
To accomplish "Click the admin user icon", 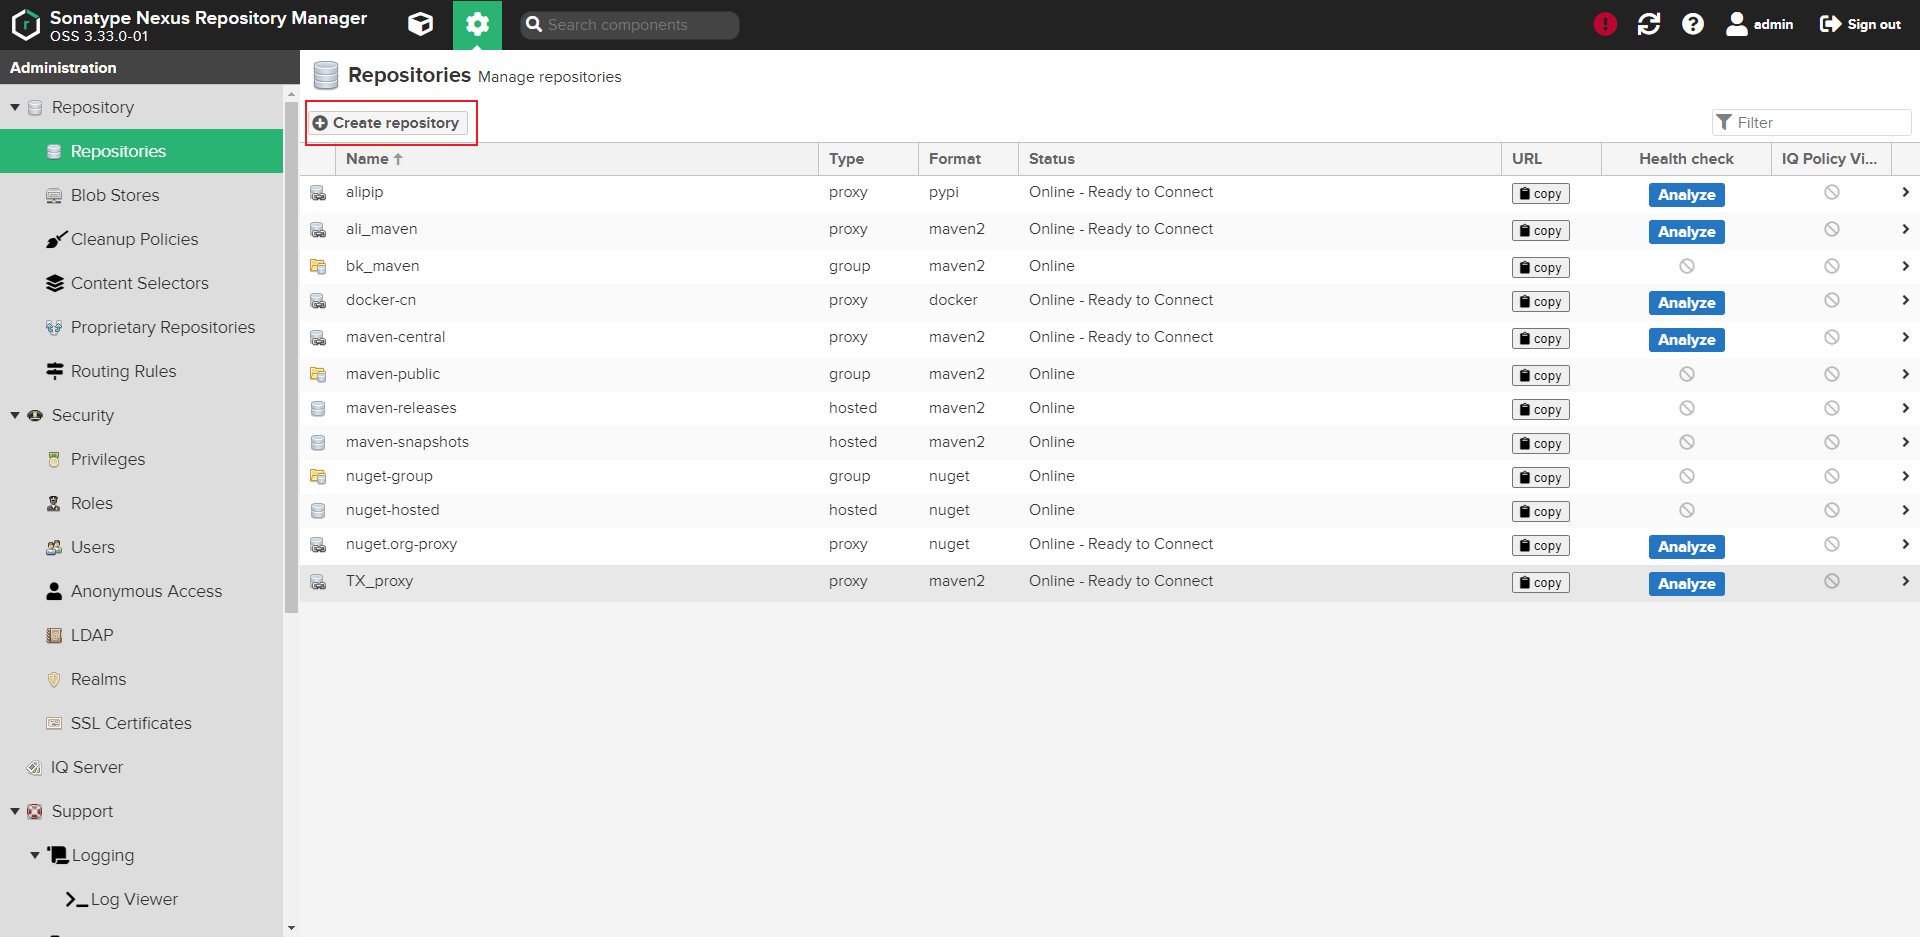I will coord(1737,24).
